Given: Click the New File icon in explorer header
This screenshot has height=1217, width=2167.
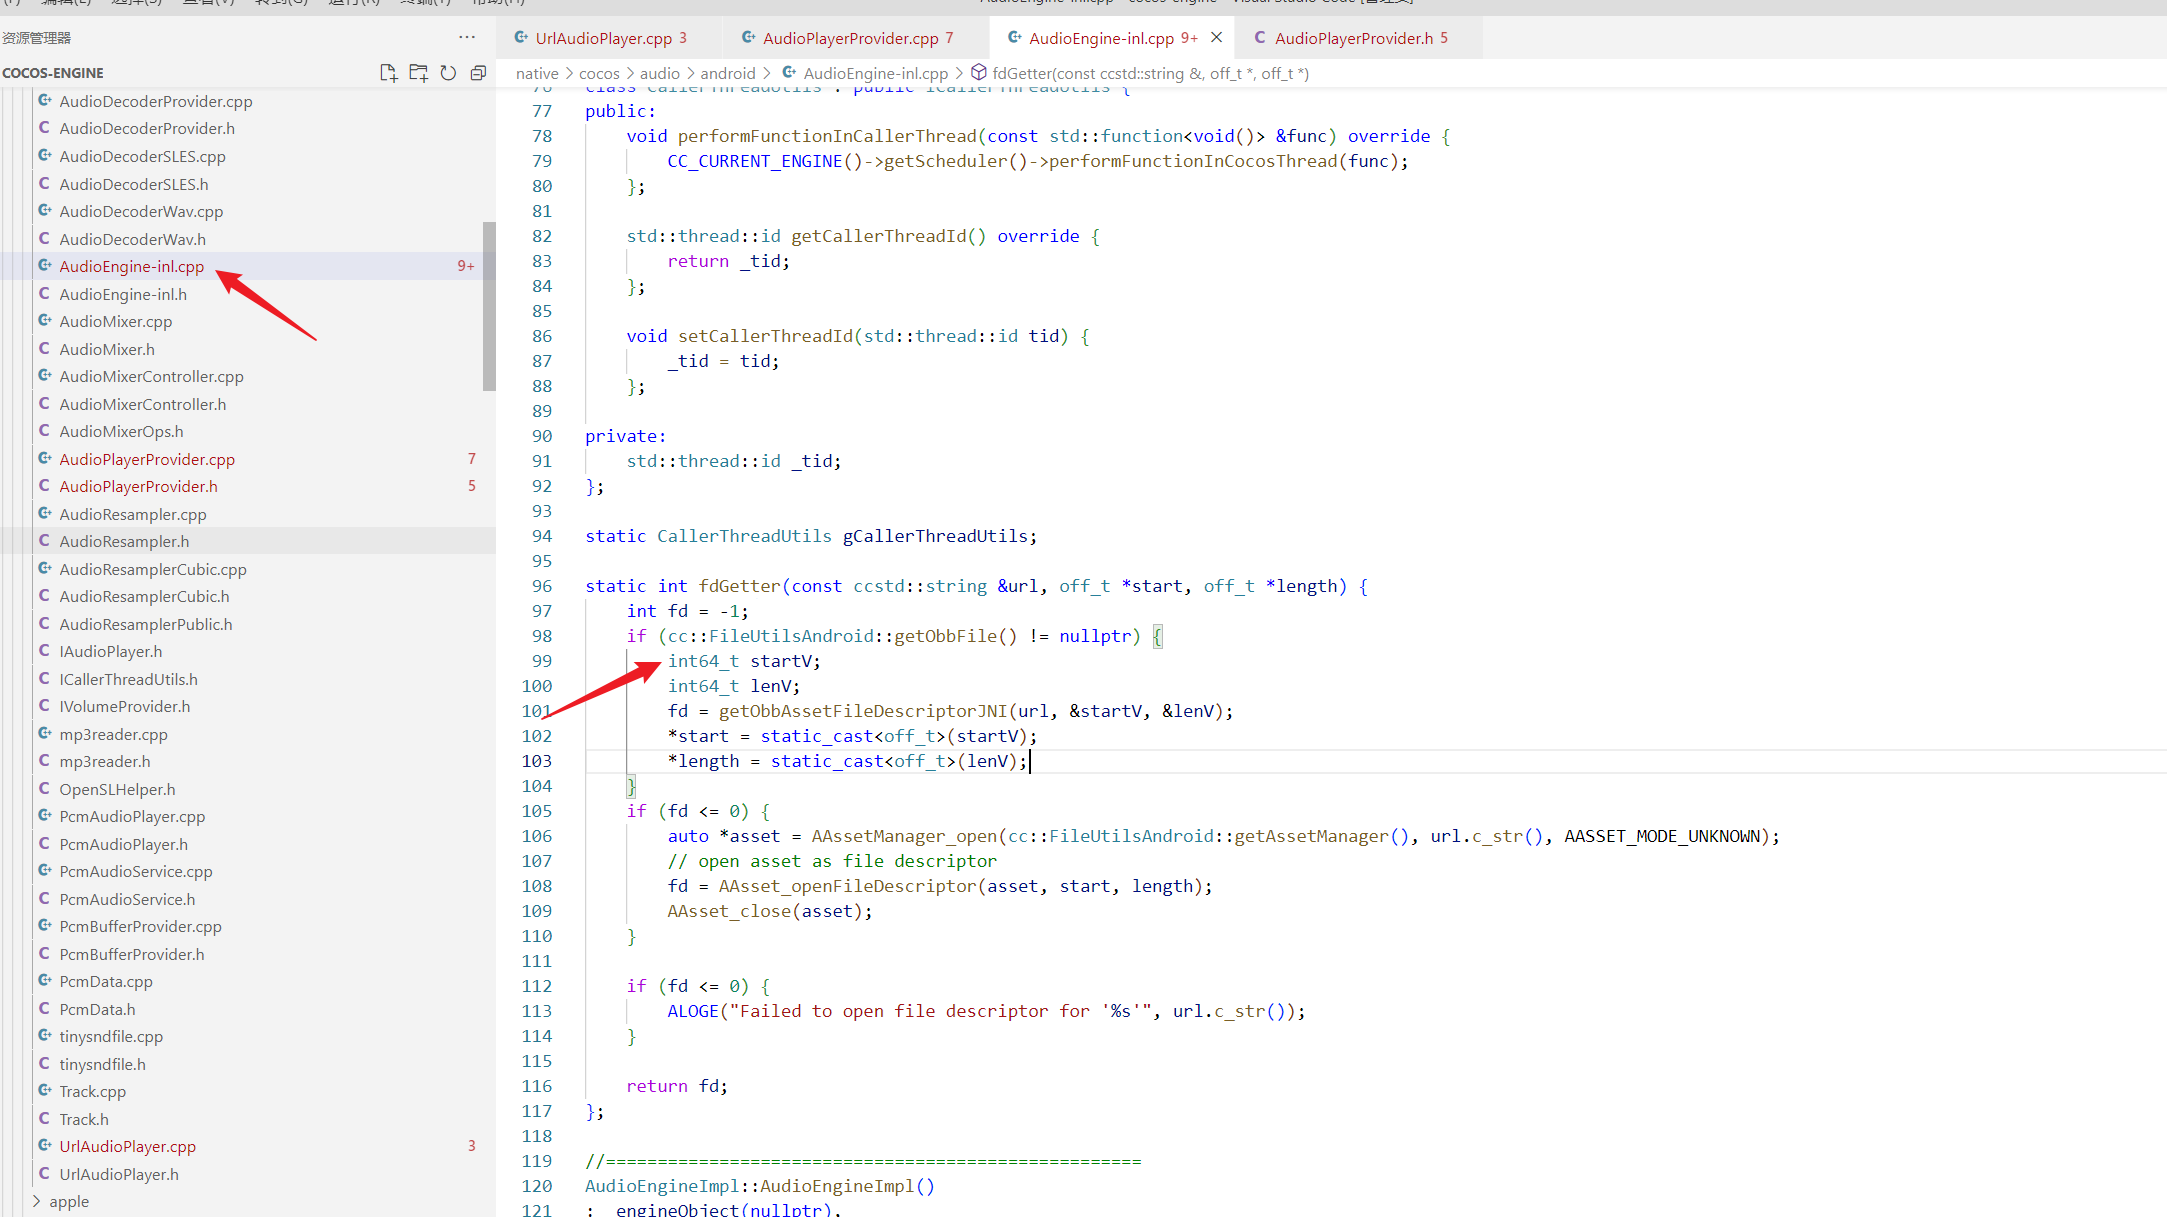Looking at the screenshot, I should 388,73.
